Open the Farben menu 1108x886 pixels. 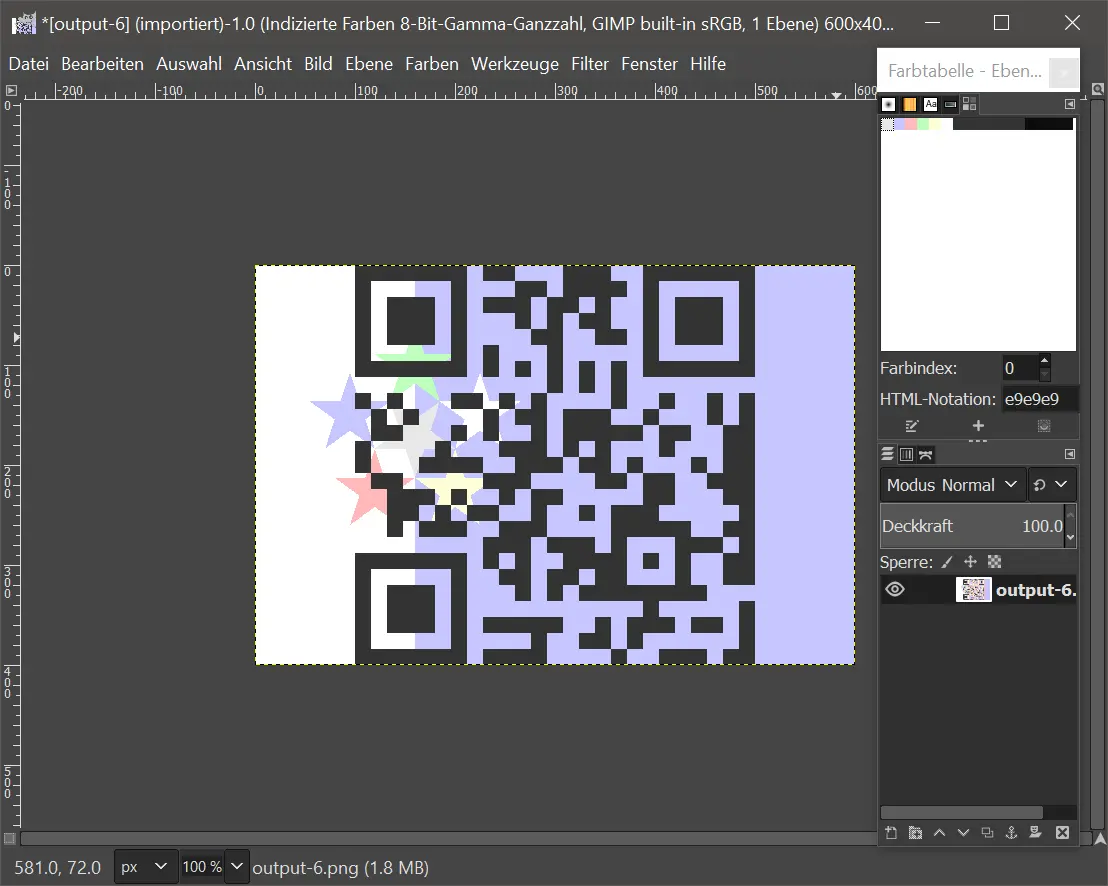(431, 64)
